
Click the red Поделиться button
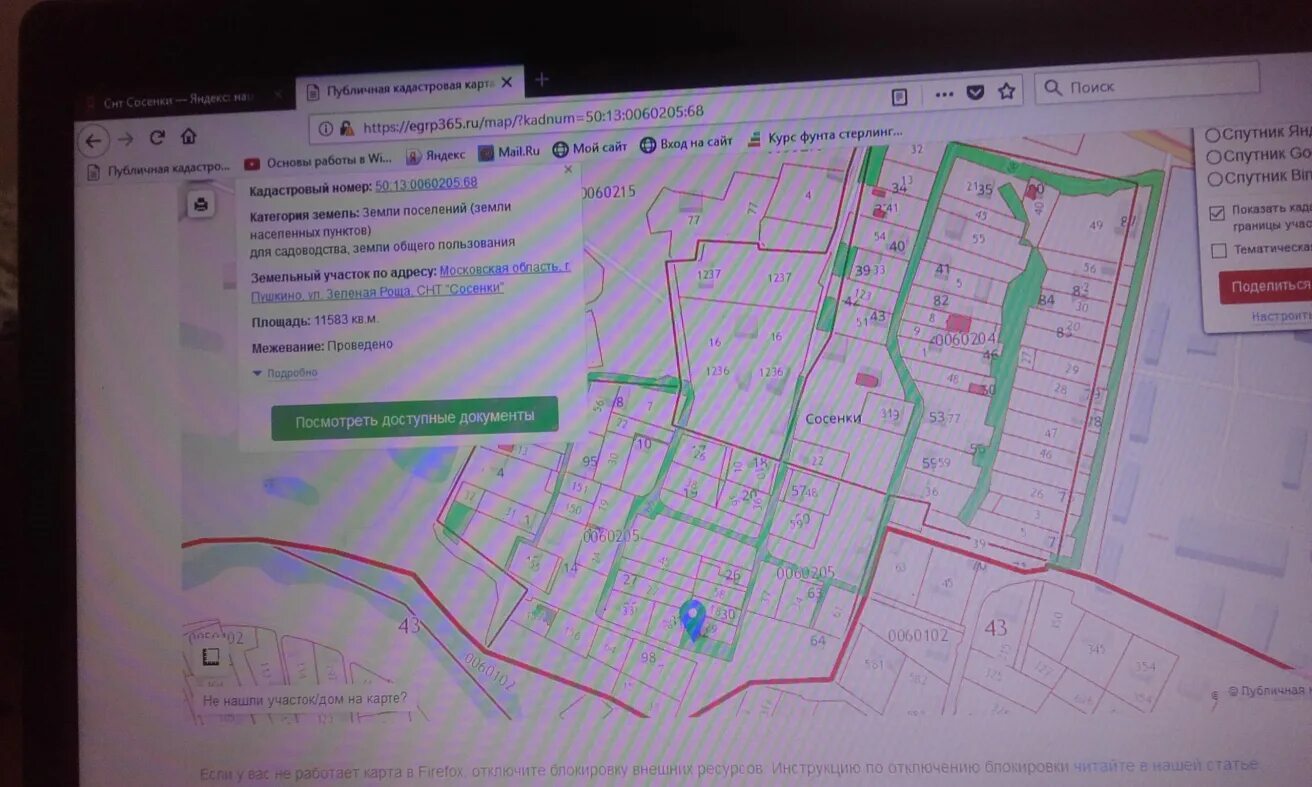click(1267, 286)
